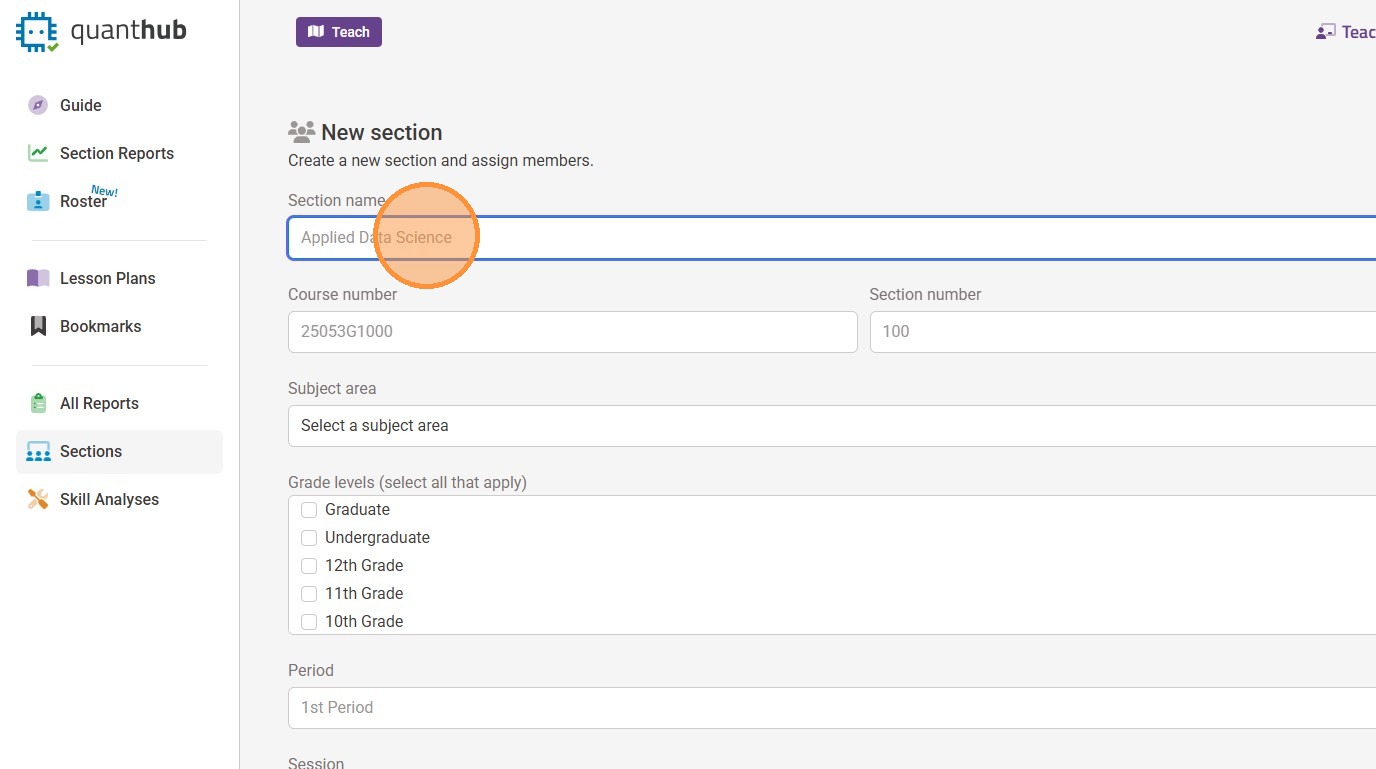The image size is (1376, 769).
Task: Click the Section Reports chart icon
Action: [38, 153]
